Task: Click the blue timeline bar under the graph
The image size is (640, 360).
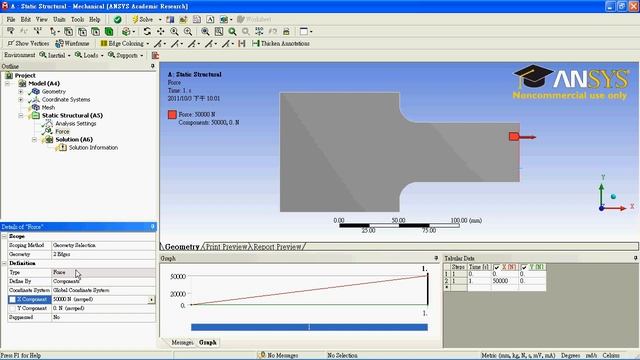Action: (309, 327)
